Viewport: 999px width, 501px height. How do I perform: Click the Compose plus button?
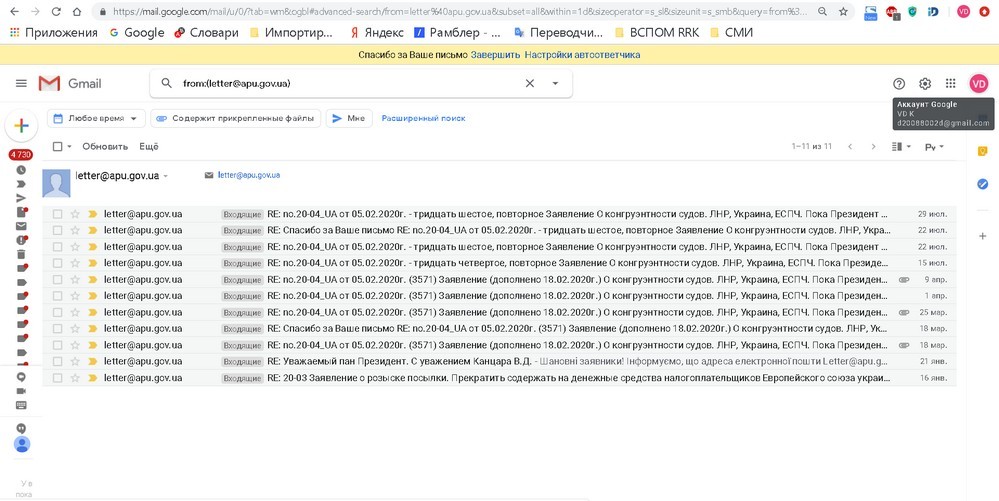click(21, 126)
